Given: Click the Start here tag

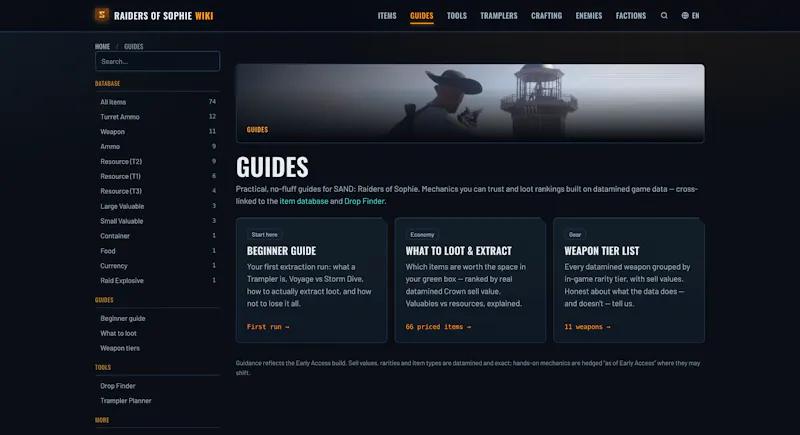Looking at the screenshot, I should (264, 235).
